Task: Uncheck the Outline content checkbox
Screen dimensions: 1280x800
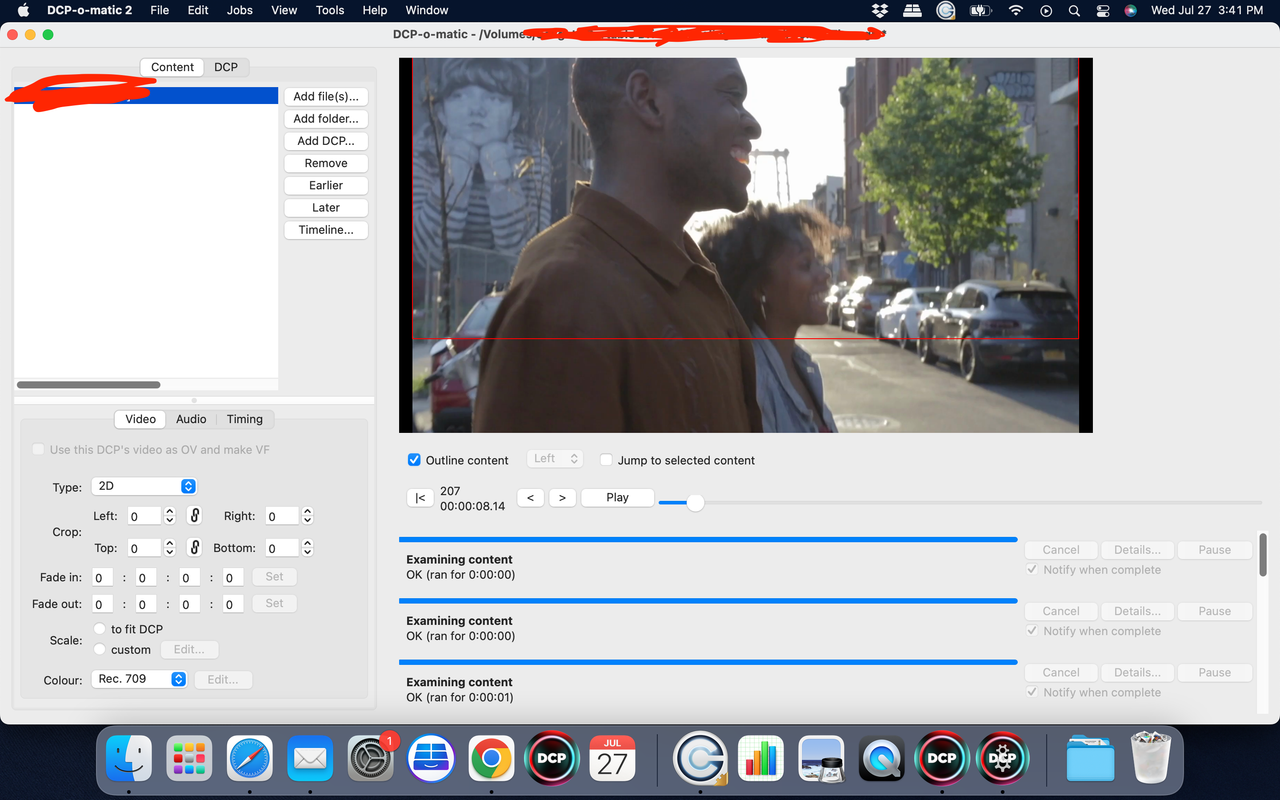Action: coord(413,460)
